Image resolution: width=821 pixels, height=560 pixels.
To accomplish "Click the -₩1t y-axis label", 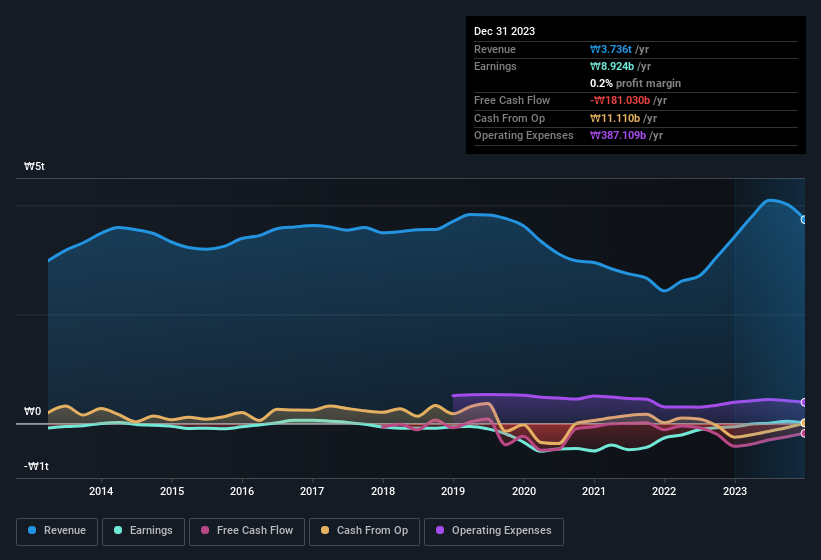I will click(x=36, y=466).
